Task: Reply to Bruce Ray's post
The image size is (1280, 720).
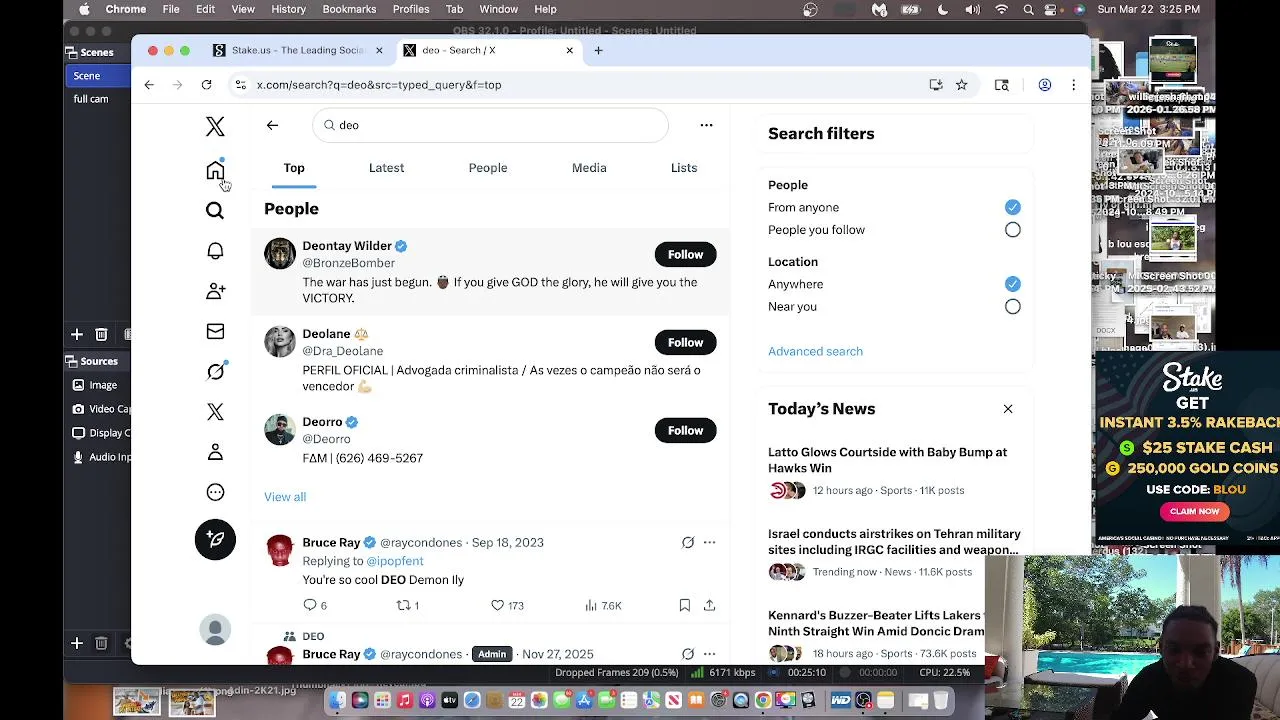Action: (315, 605)
